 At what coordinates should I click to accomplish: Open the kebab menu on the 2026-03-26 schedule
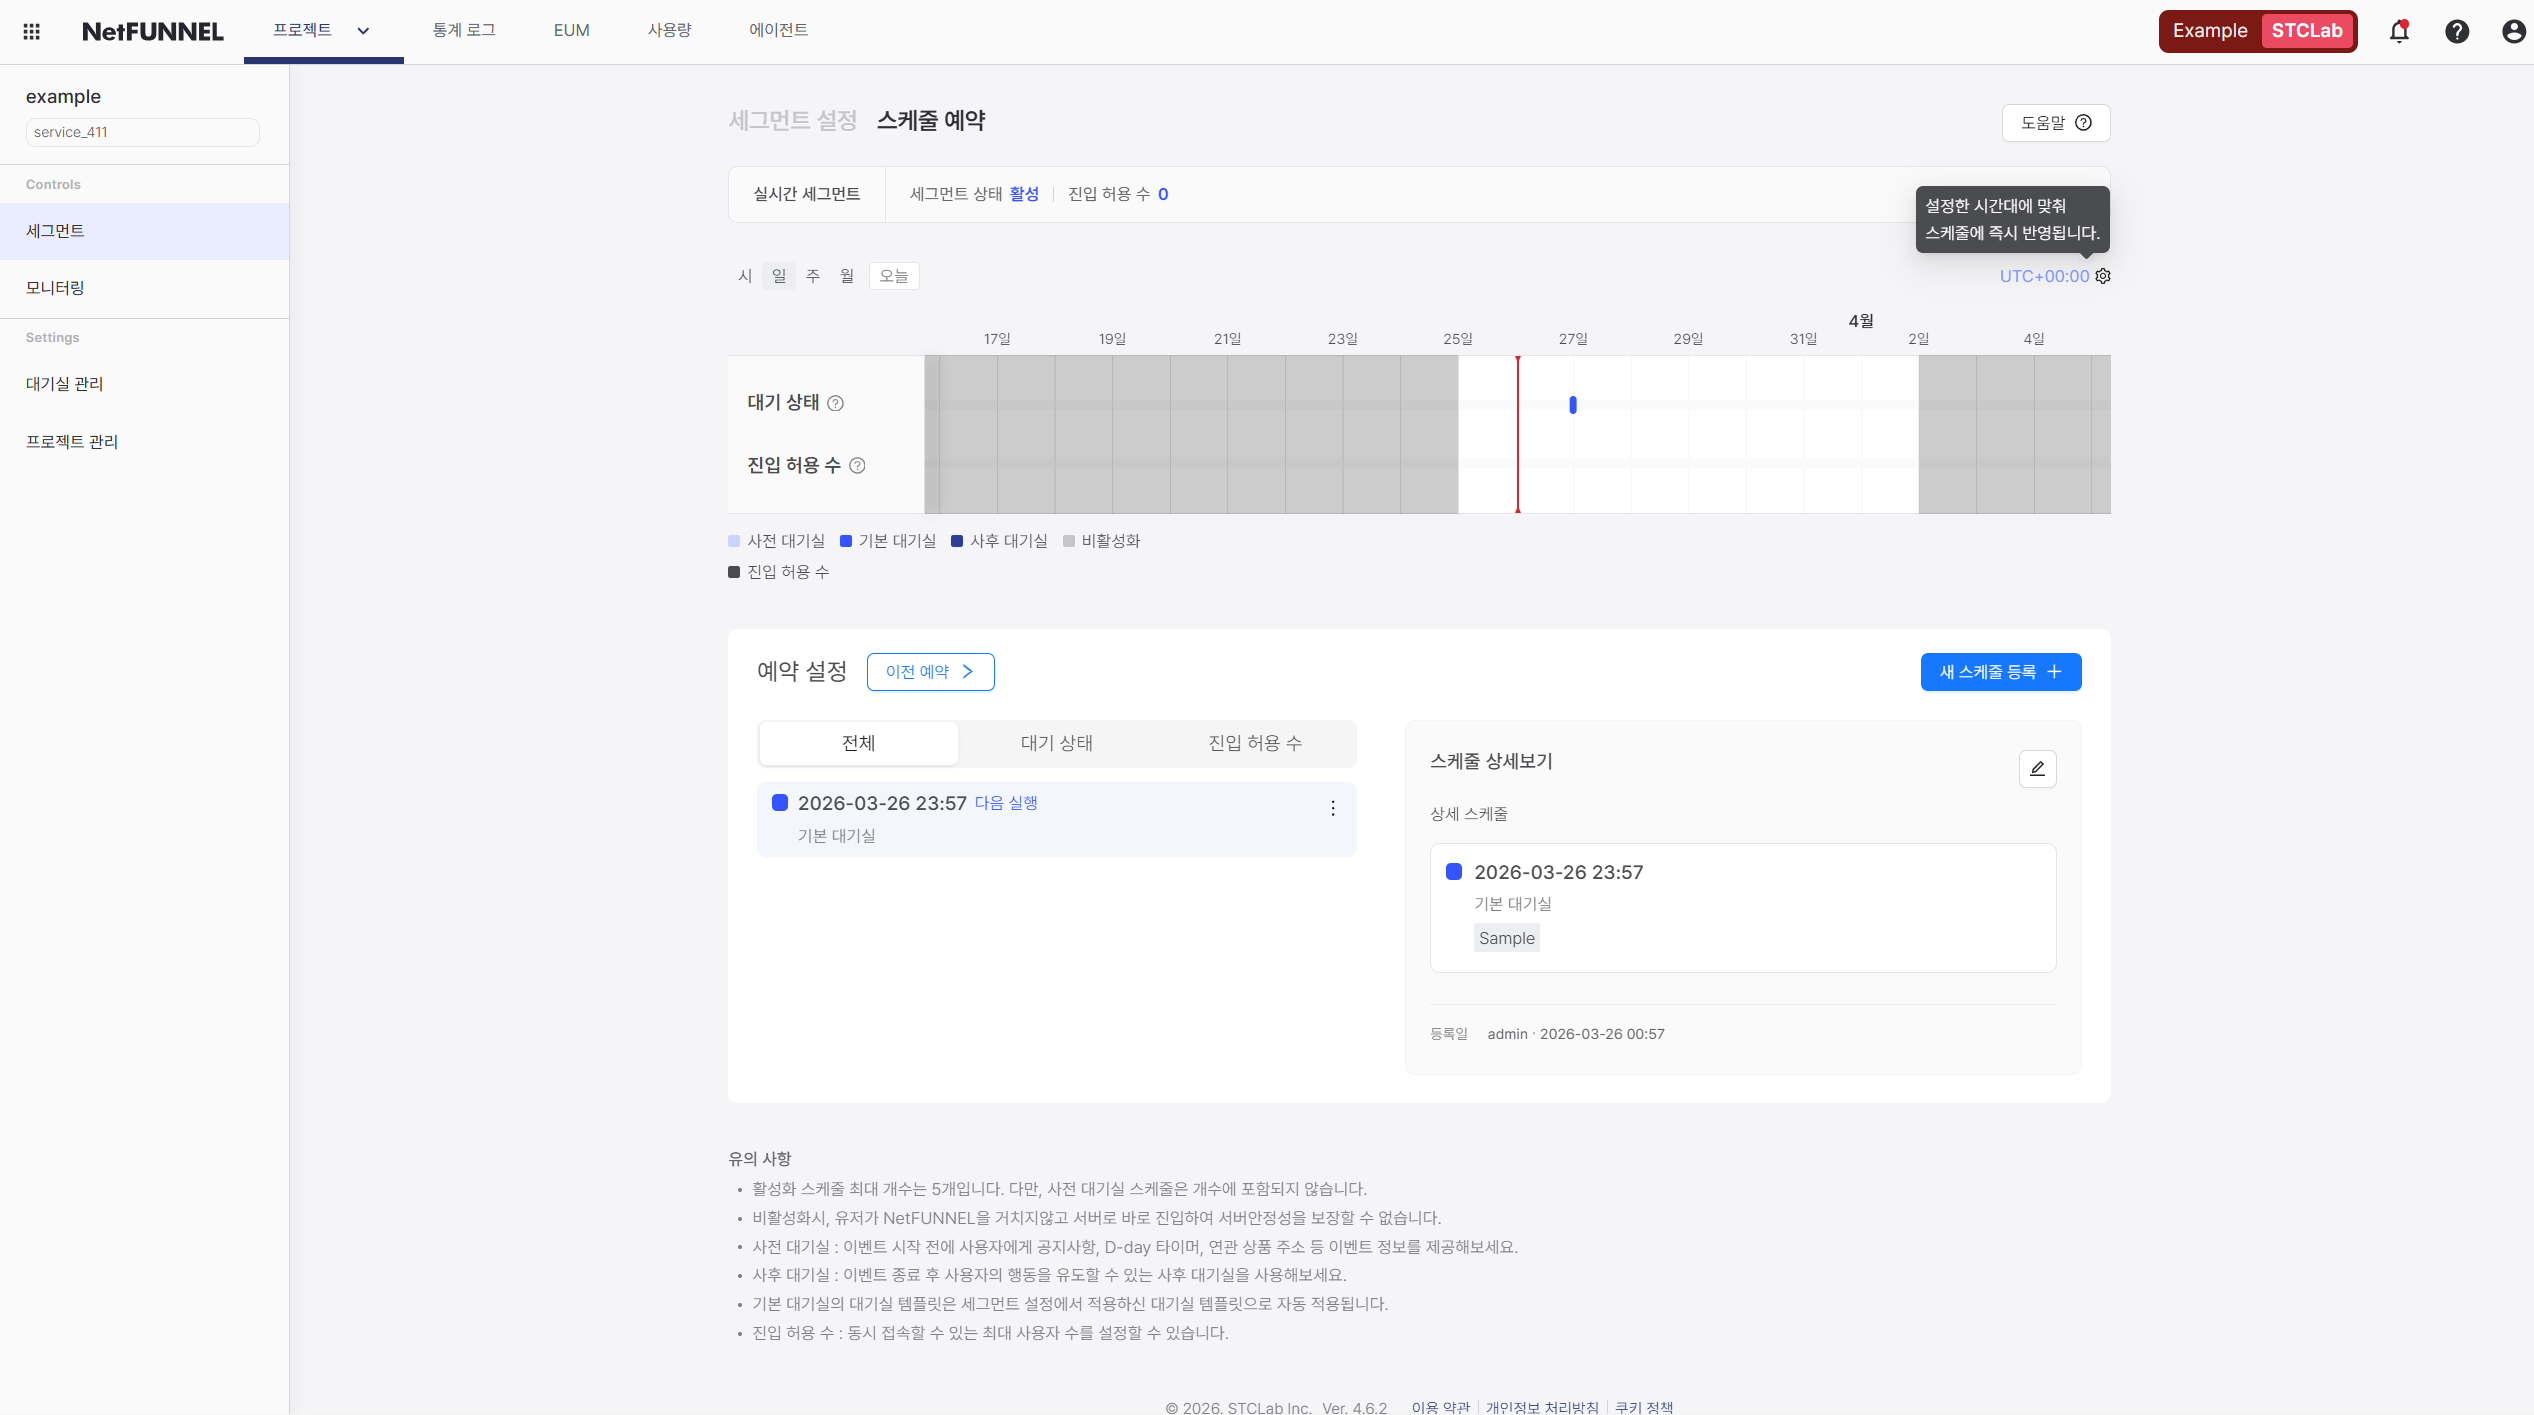click(x=1332, y=808)
